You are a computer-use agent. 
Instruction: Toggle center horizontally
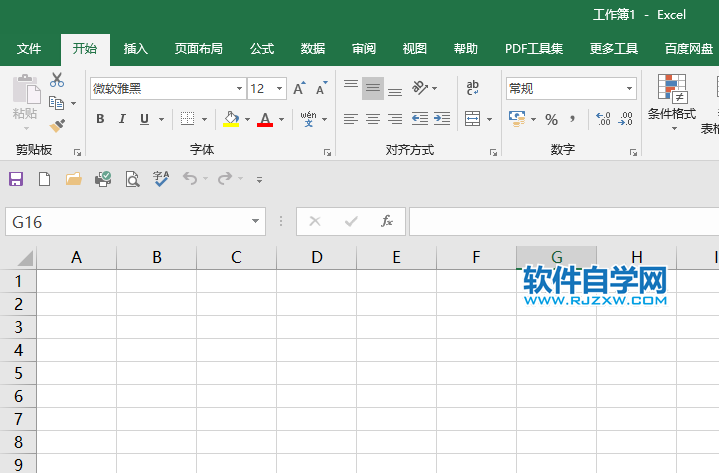(373, 119)
